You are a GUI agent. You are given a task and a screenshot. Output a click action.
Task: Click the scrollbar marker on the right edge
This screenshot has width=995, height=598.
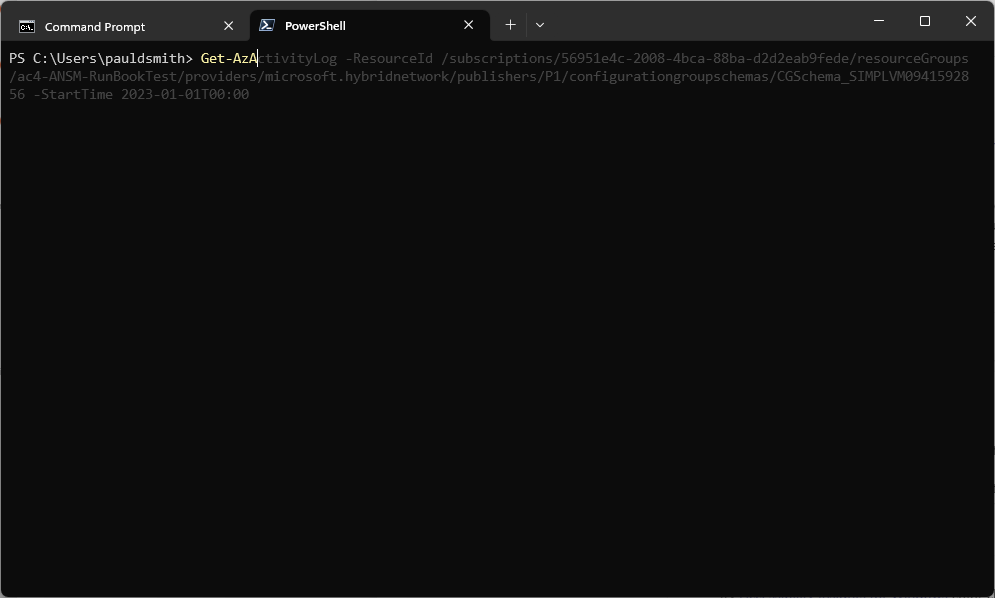(991, 243)
